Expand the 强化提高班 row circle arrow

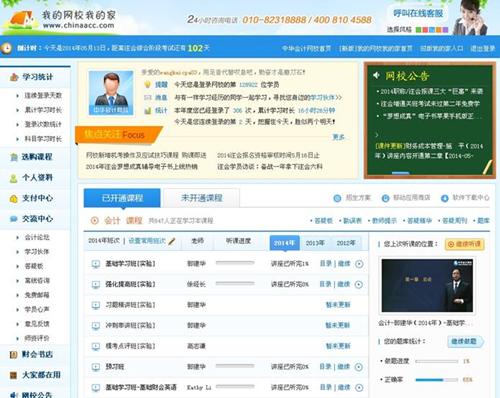[359, 285]
